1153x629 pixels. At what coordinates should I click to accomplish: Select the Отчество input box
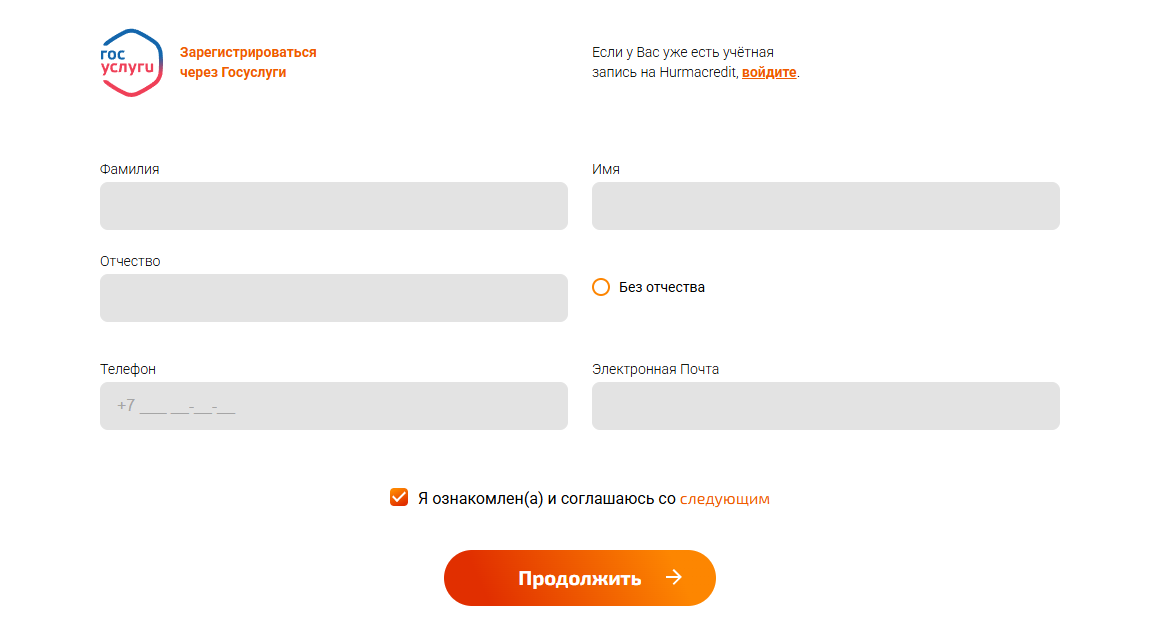tap(333, 298)
